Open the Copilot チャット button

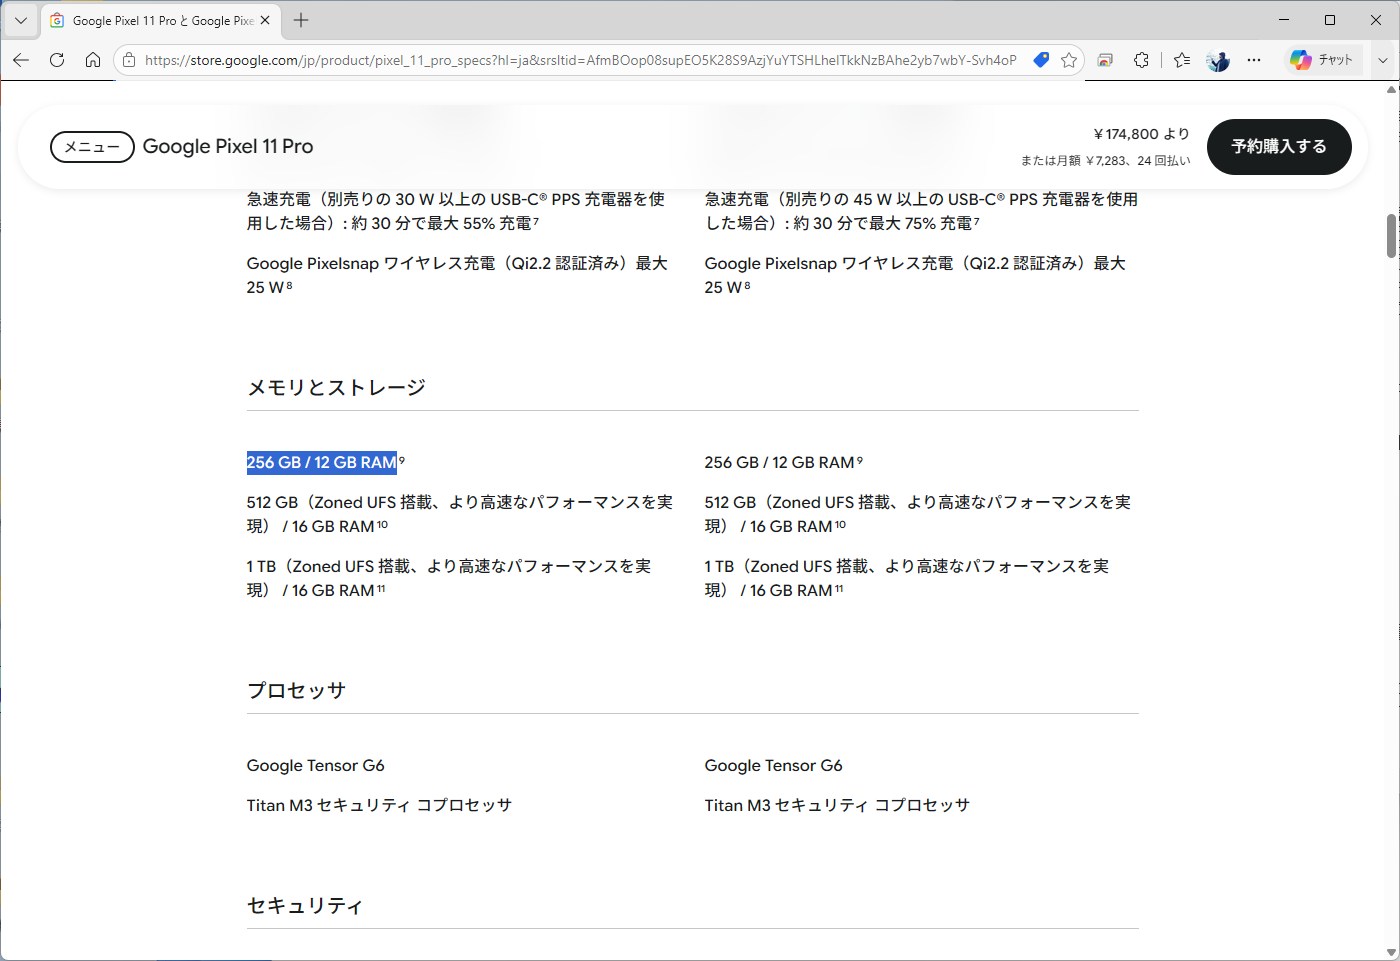point(1322,60)
